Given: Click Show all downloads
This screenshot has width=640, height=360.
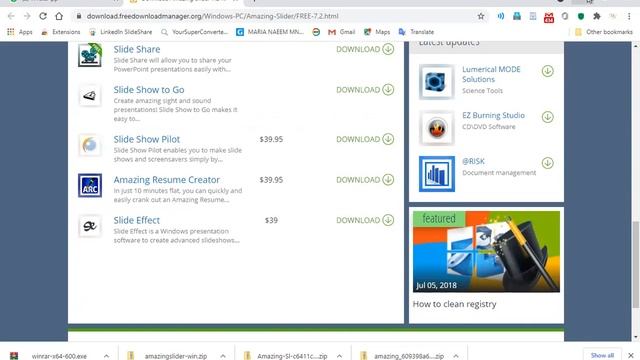Looking at the screenshot, I should 602,356.
